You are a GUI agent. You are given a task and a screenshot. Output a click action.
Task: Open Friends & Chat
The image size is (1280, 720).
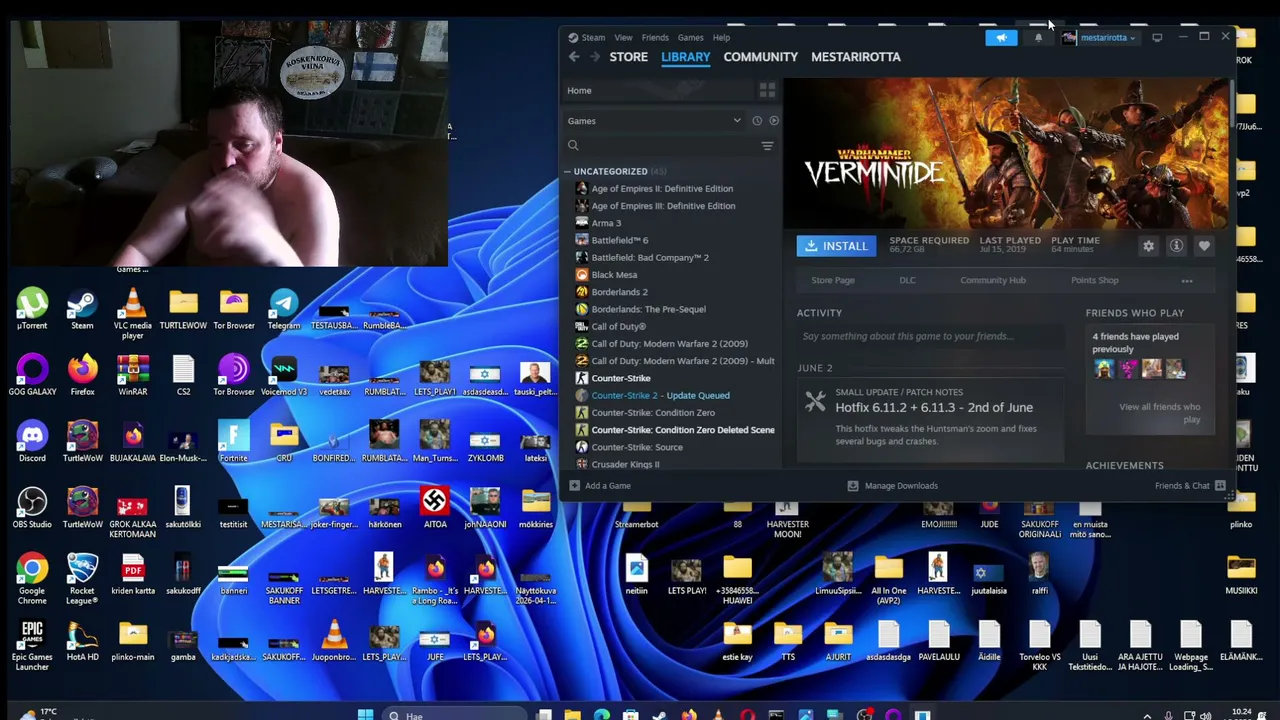[1190, 486]
